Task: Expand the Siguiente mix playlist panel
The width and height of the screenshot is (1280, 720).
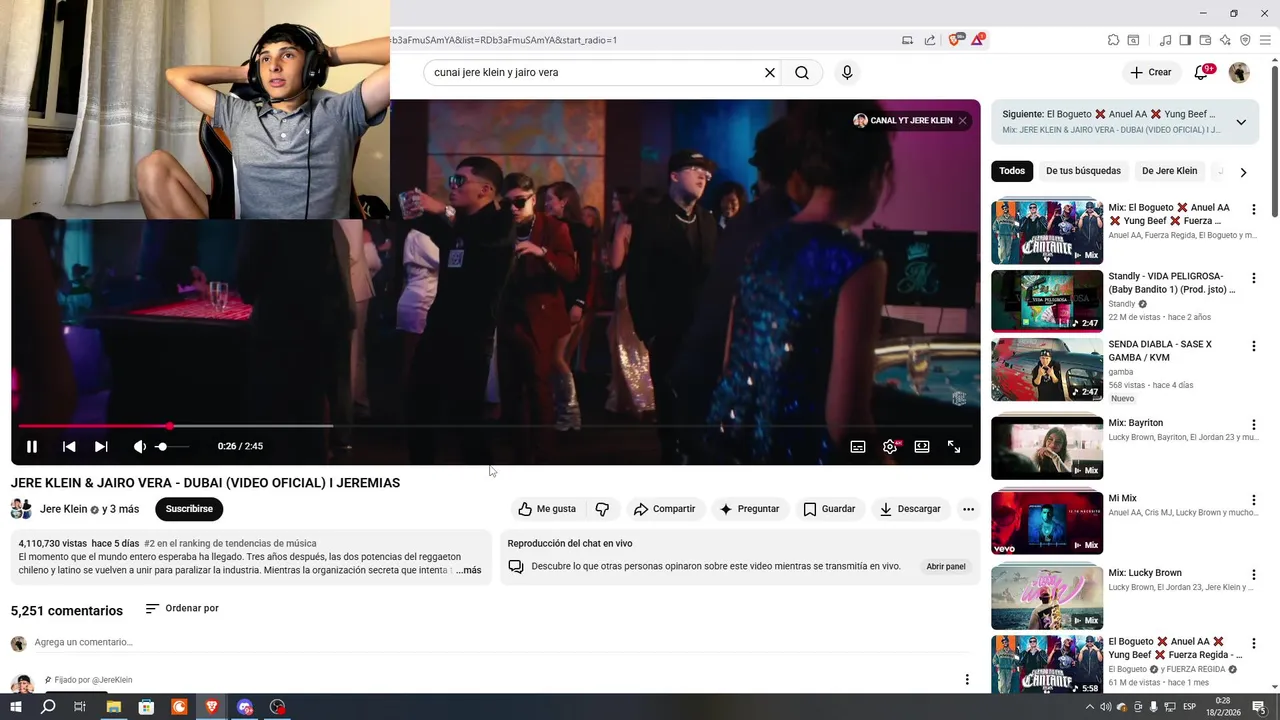Action: coord(1241,122)
